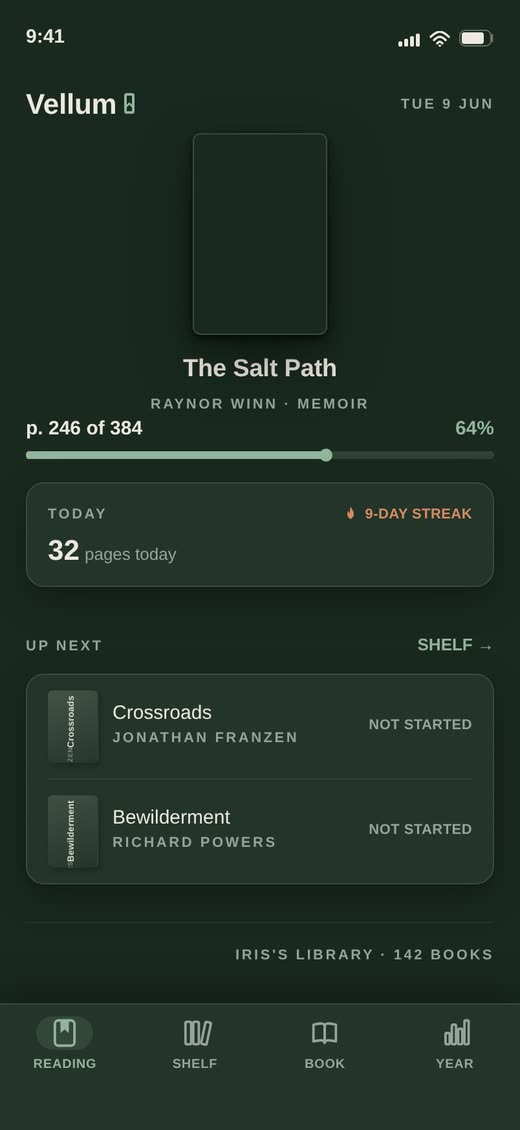The image size is (520, 1130).
Task: Open The Salt Path book cover
Action: (x=260, y=233)
